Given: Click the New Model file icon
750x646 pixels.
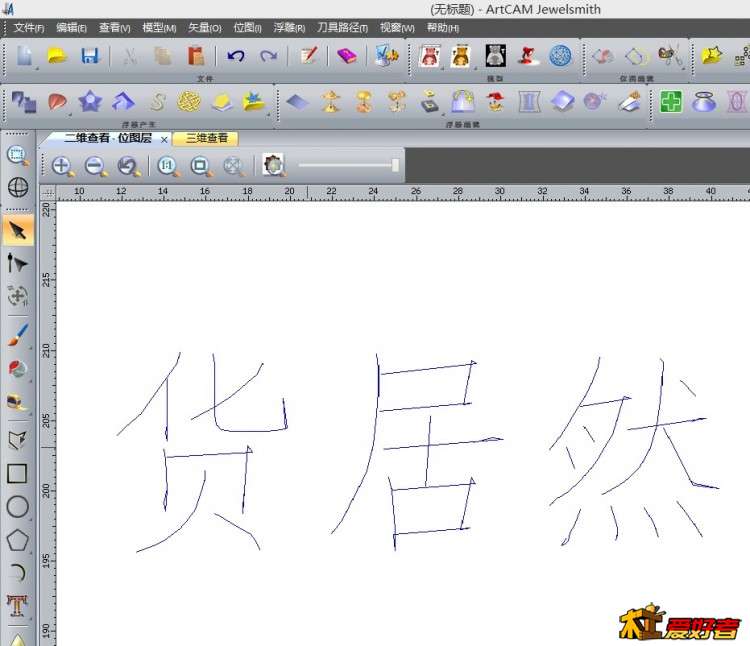Looking at the screenshot, I should (24, 56).
